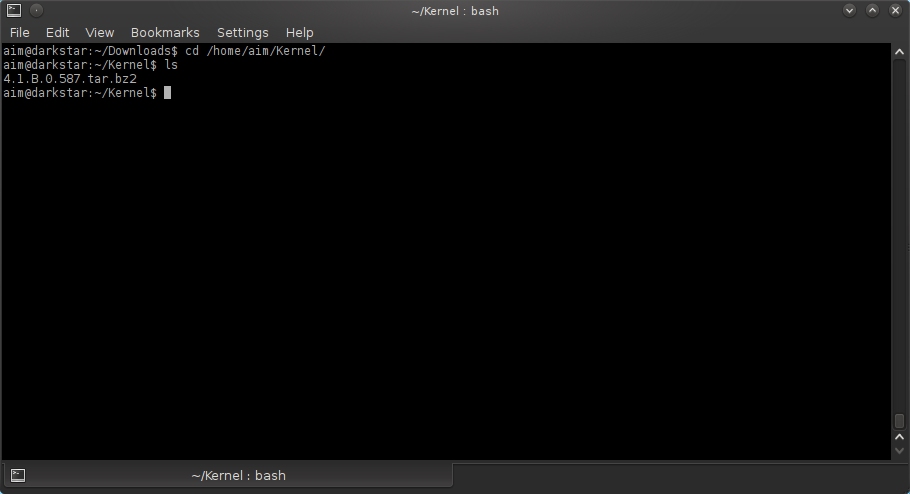Open the File menu
This screenshot has width=910, height=494.
point(19,32)
